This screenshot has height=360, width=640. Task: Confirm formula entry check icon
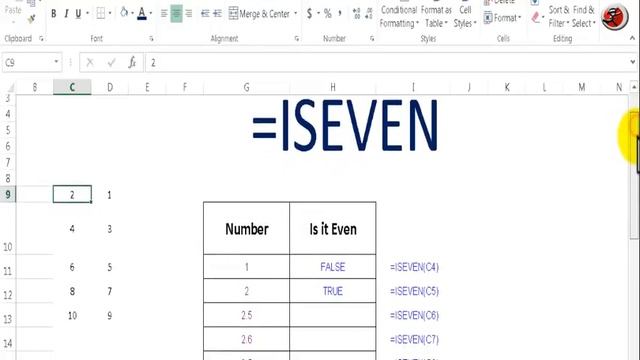pyautogui.click(x=111, y=62)
